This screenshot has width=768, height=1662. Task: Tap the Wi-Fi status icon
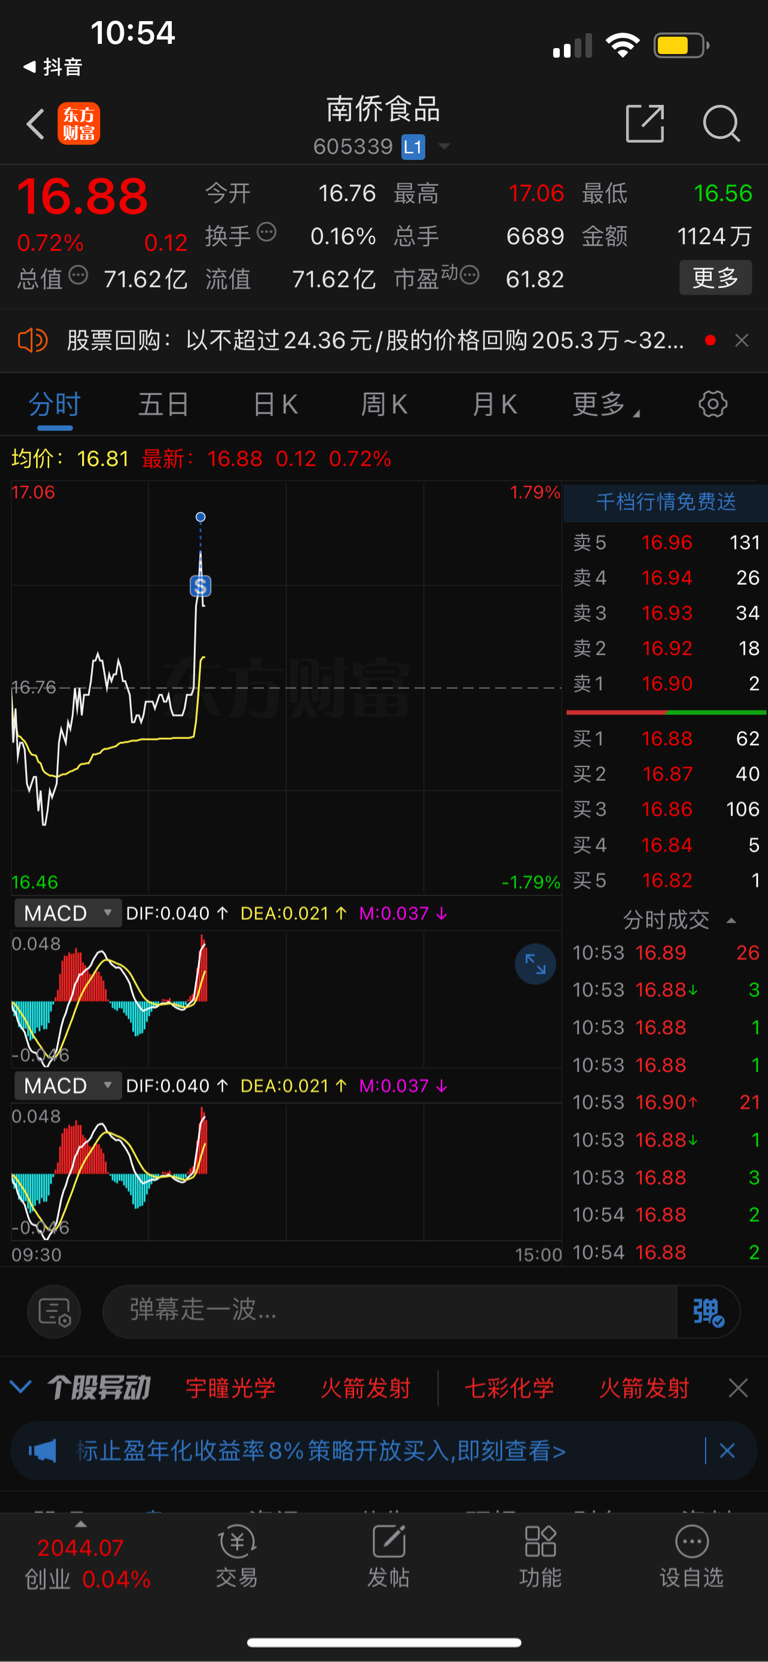(623, 45)
